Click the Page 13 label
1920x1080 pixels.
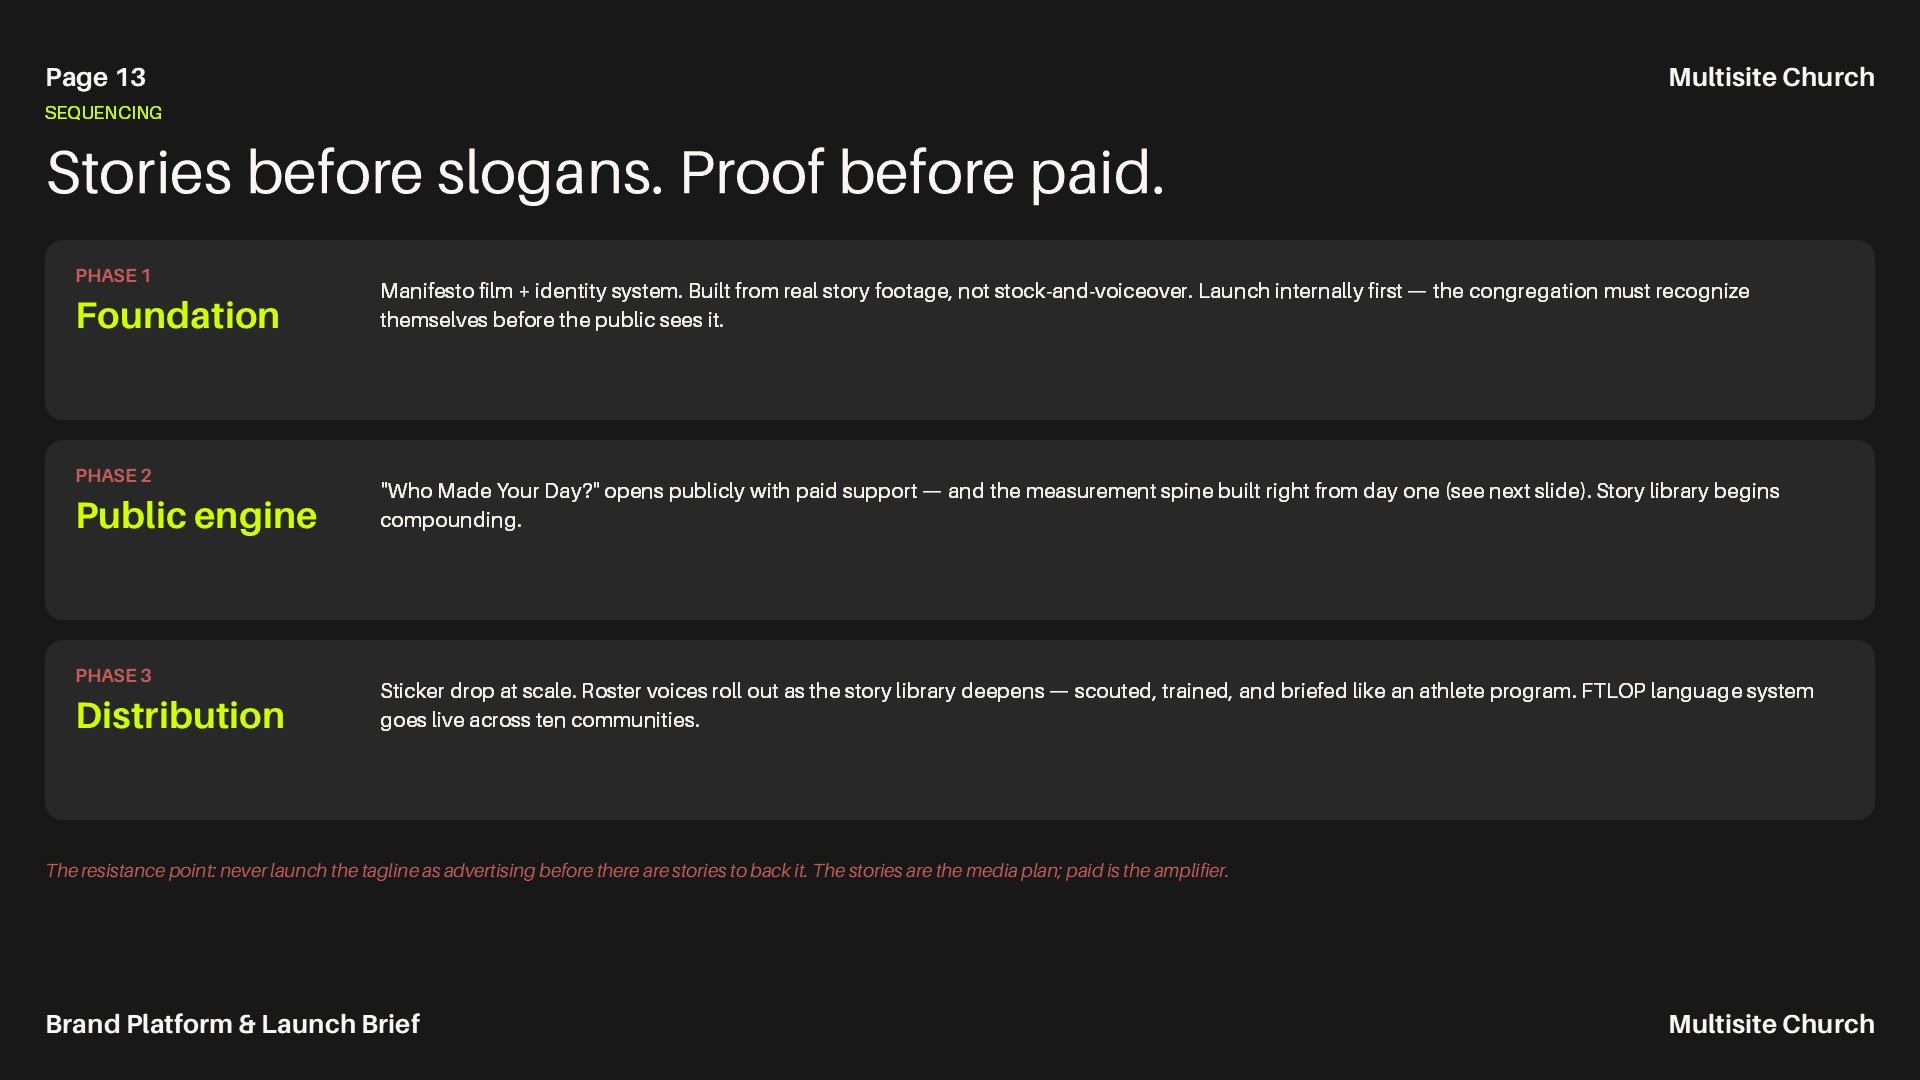tap(95, 77)
